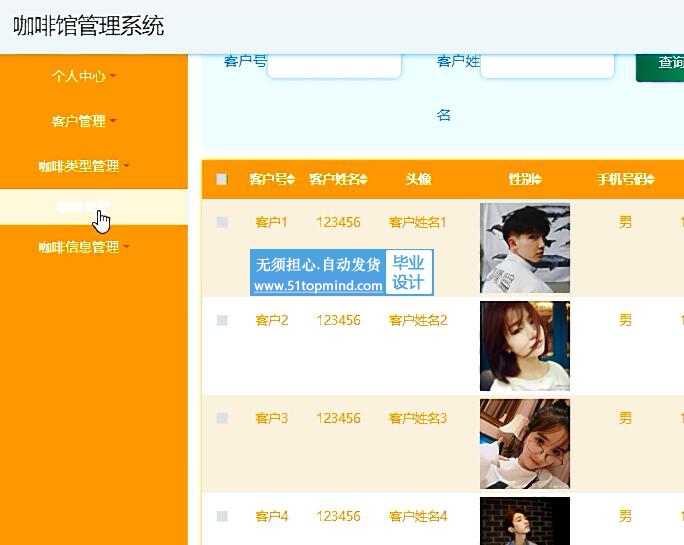684x545 pixels.
Task: Click the 客户姓名 search input field
Action: click(547, 66)
